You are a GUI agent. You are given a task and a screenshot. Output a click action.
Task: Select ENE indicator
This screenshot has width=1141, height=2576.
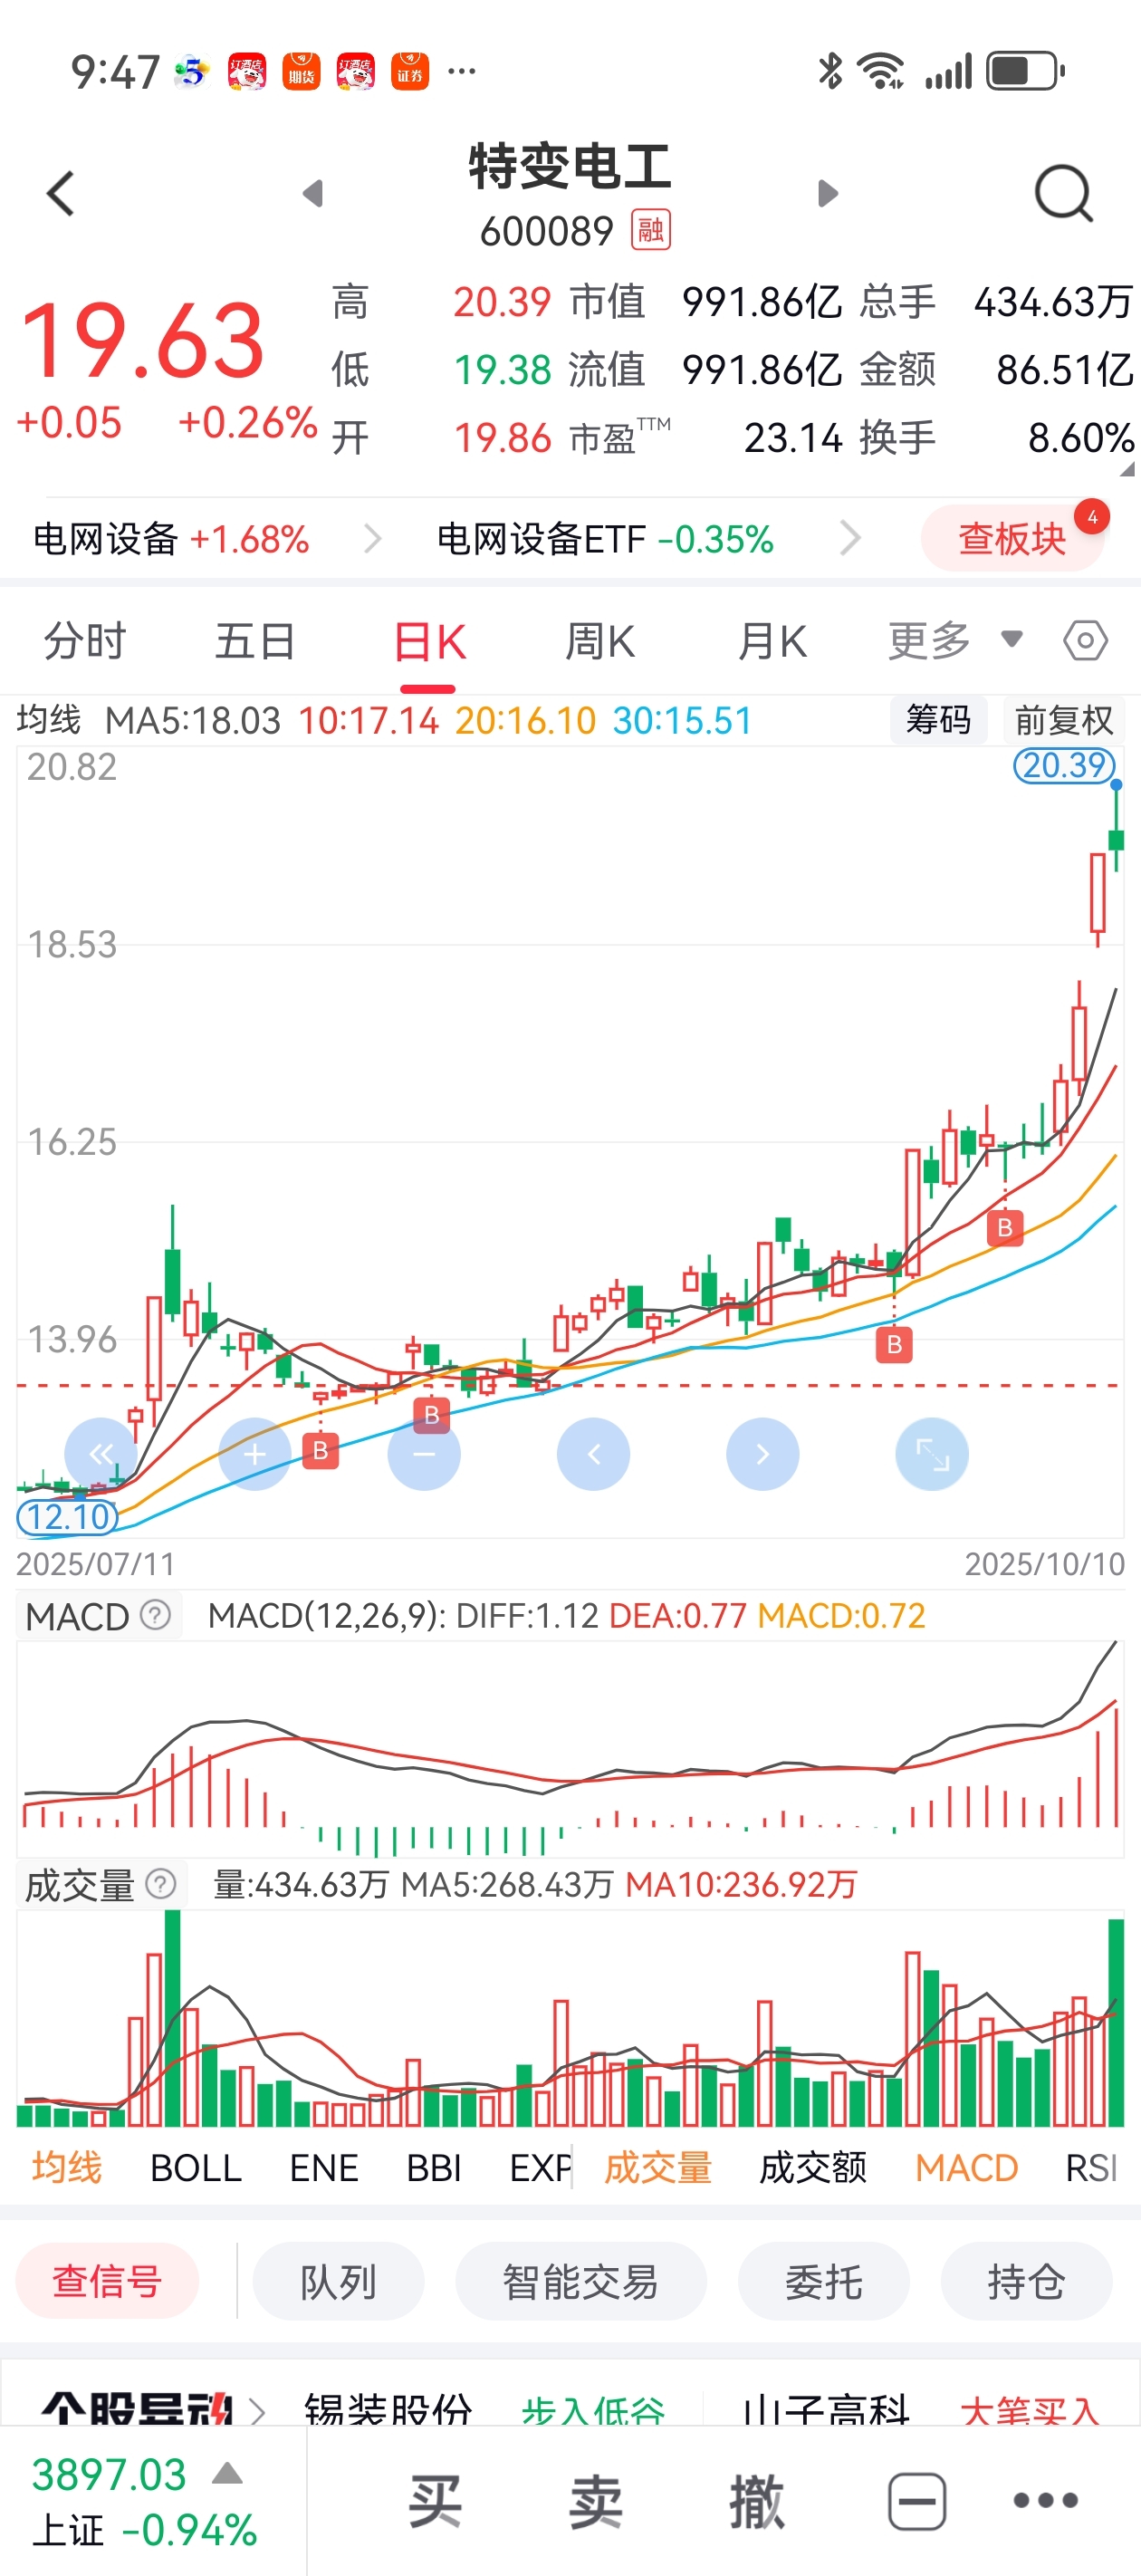(324, 2168)
